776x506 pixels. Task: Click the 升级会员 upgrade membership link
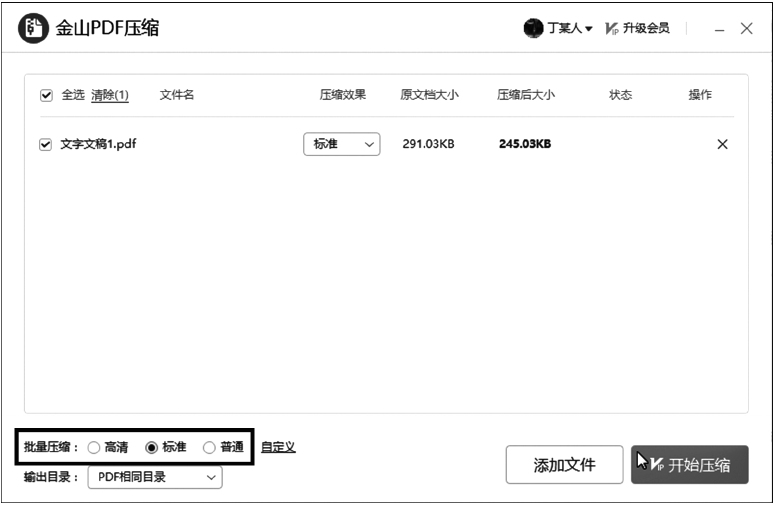click(646, 29)
